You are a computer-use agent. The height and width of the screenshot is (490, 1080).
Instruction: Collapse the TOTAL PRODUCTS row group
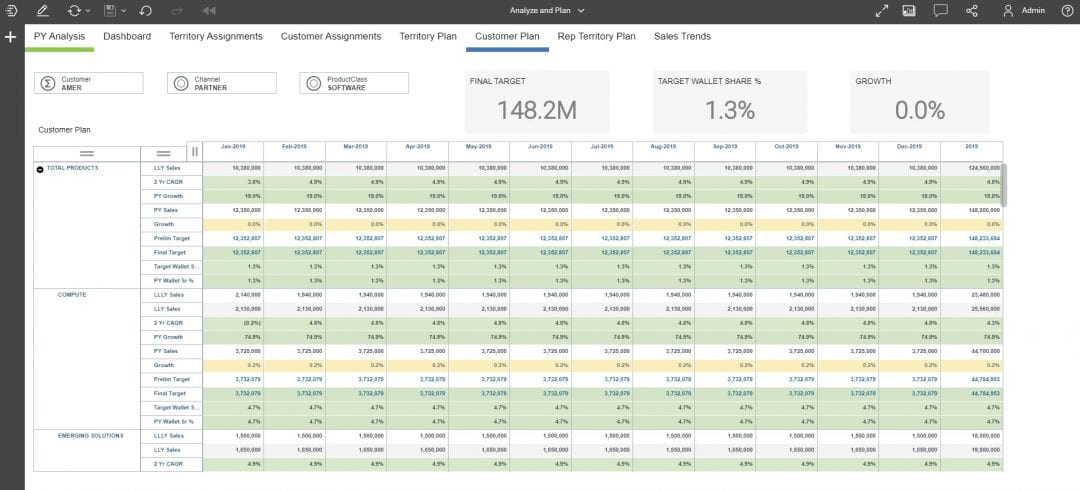coord(41,169)
